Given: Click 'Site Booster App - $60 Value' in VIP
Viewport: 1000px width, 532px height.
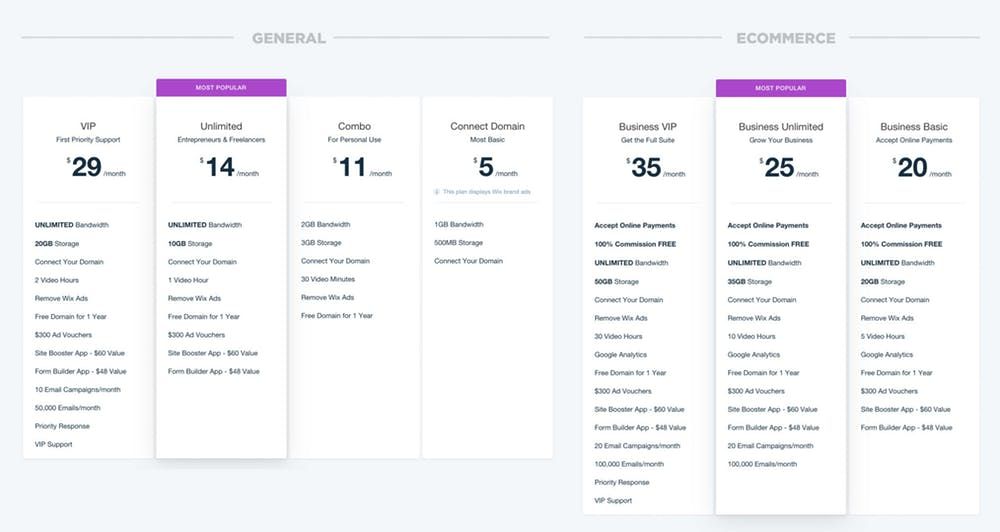Looking at the screenshot, I should coord(80,353).
